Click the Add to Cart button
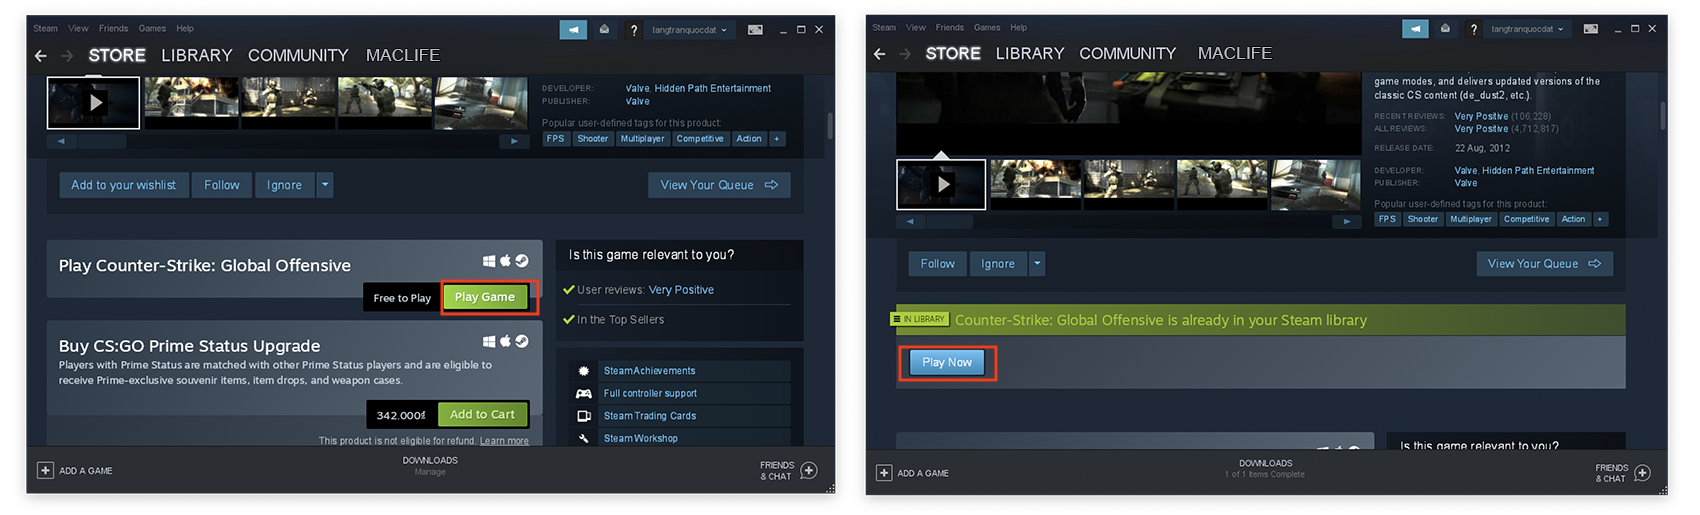The image size is (1700, 515). (482, 415)
